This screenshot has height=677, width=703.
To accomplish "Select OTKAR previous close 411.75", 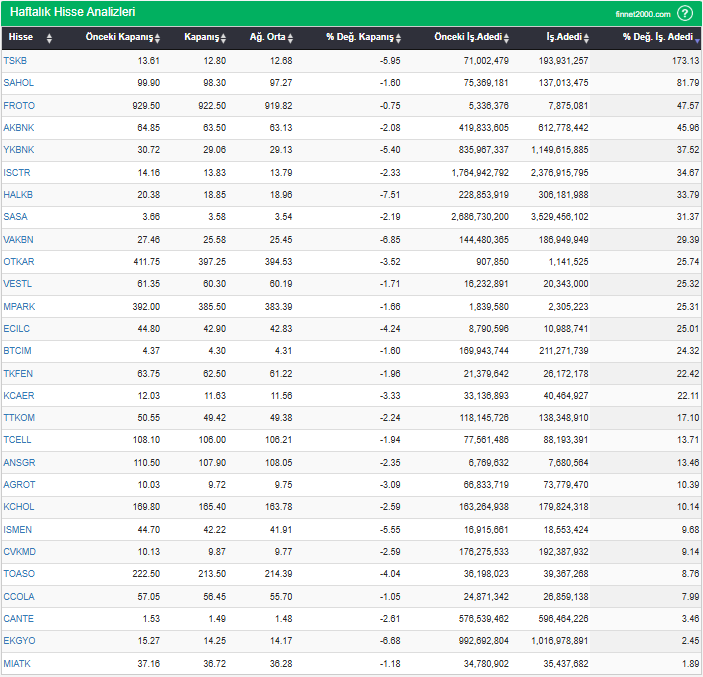I will (147, 261).
